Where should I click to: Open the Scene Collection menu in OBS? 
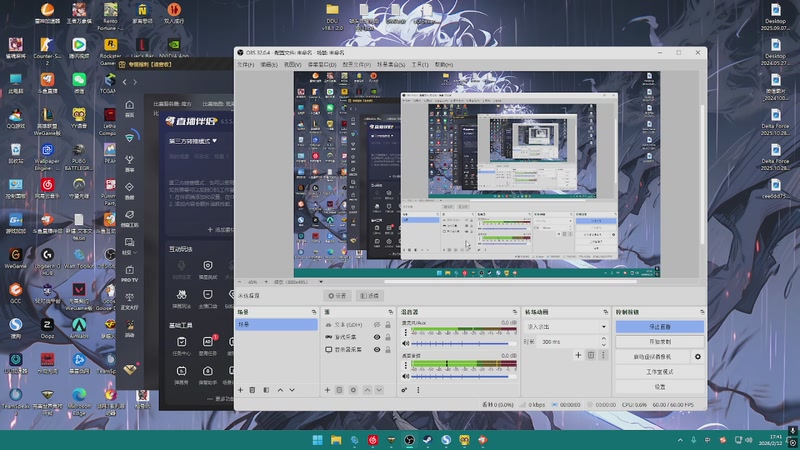pyautogui.click(x=391, y=65)
